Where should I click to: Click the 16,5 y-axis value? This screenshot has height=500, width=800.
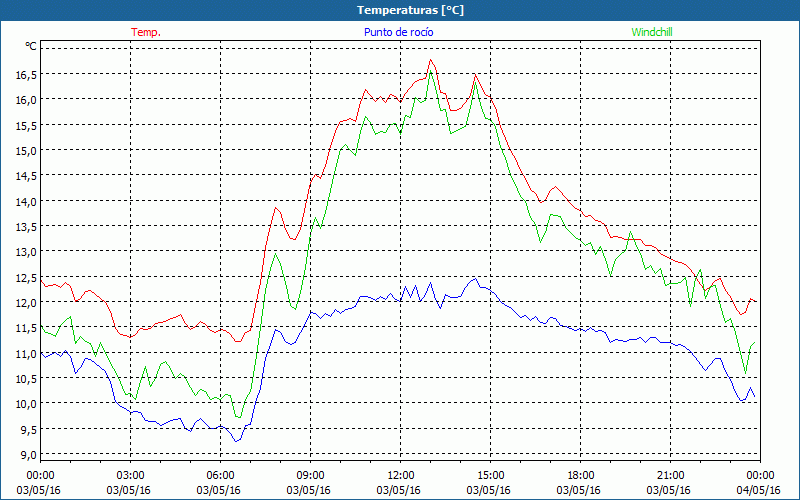click(27, 75)
